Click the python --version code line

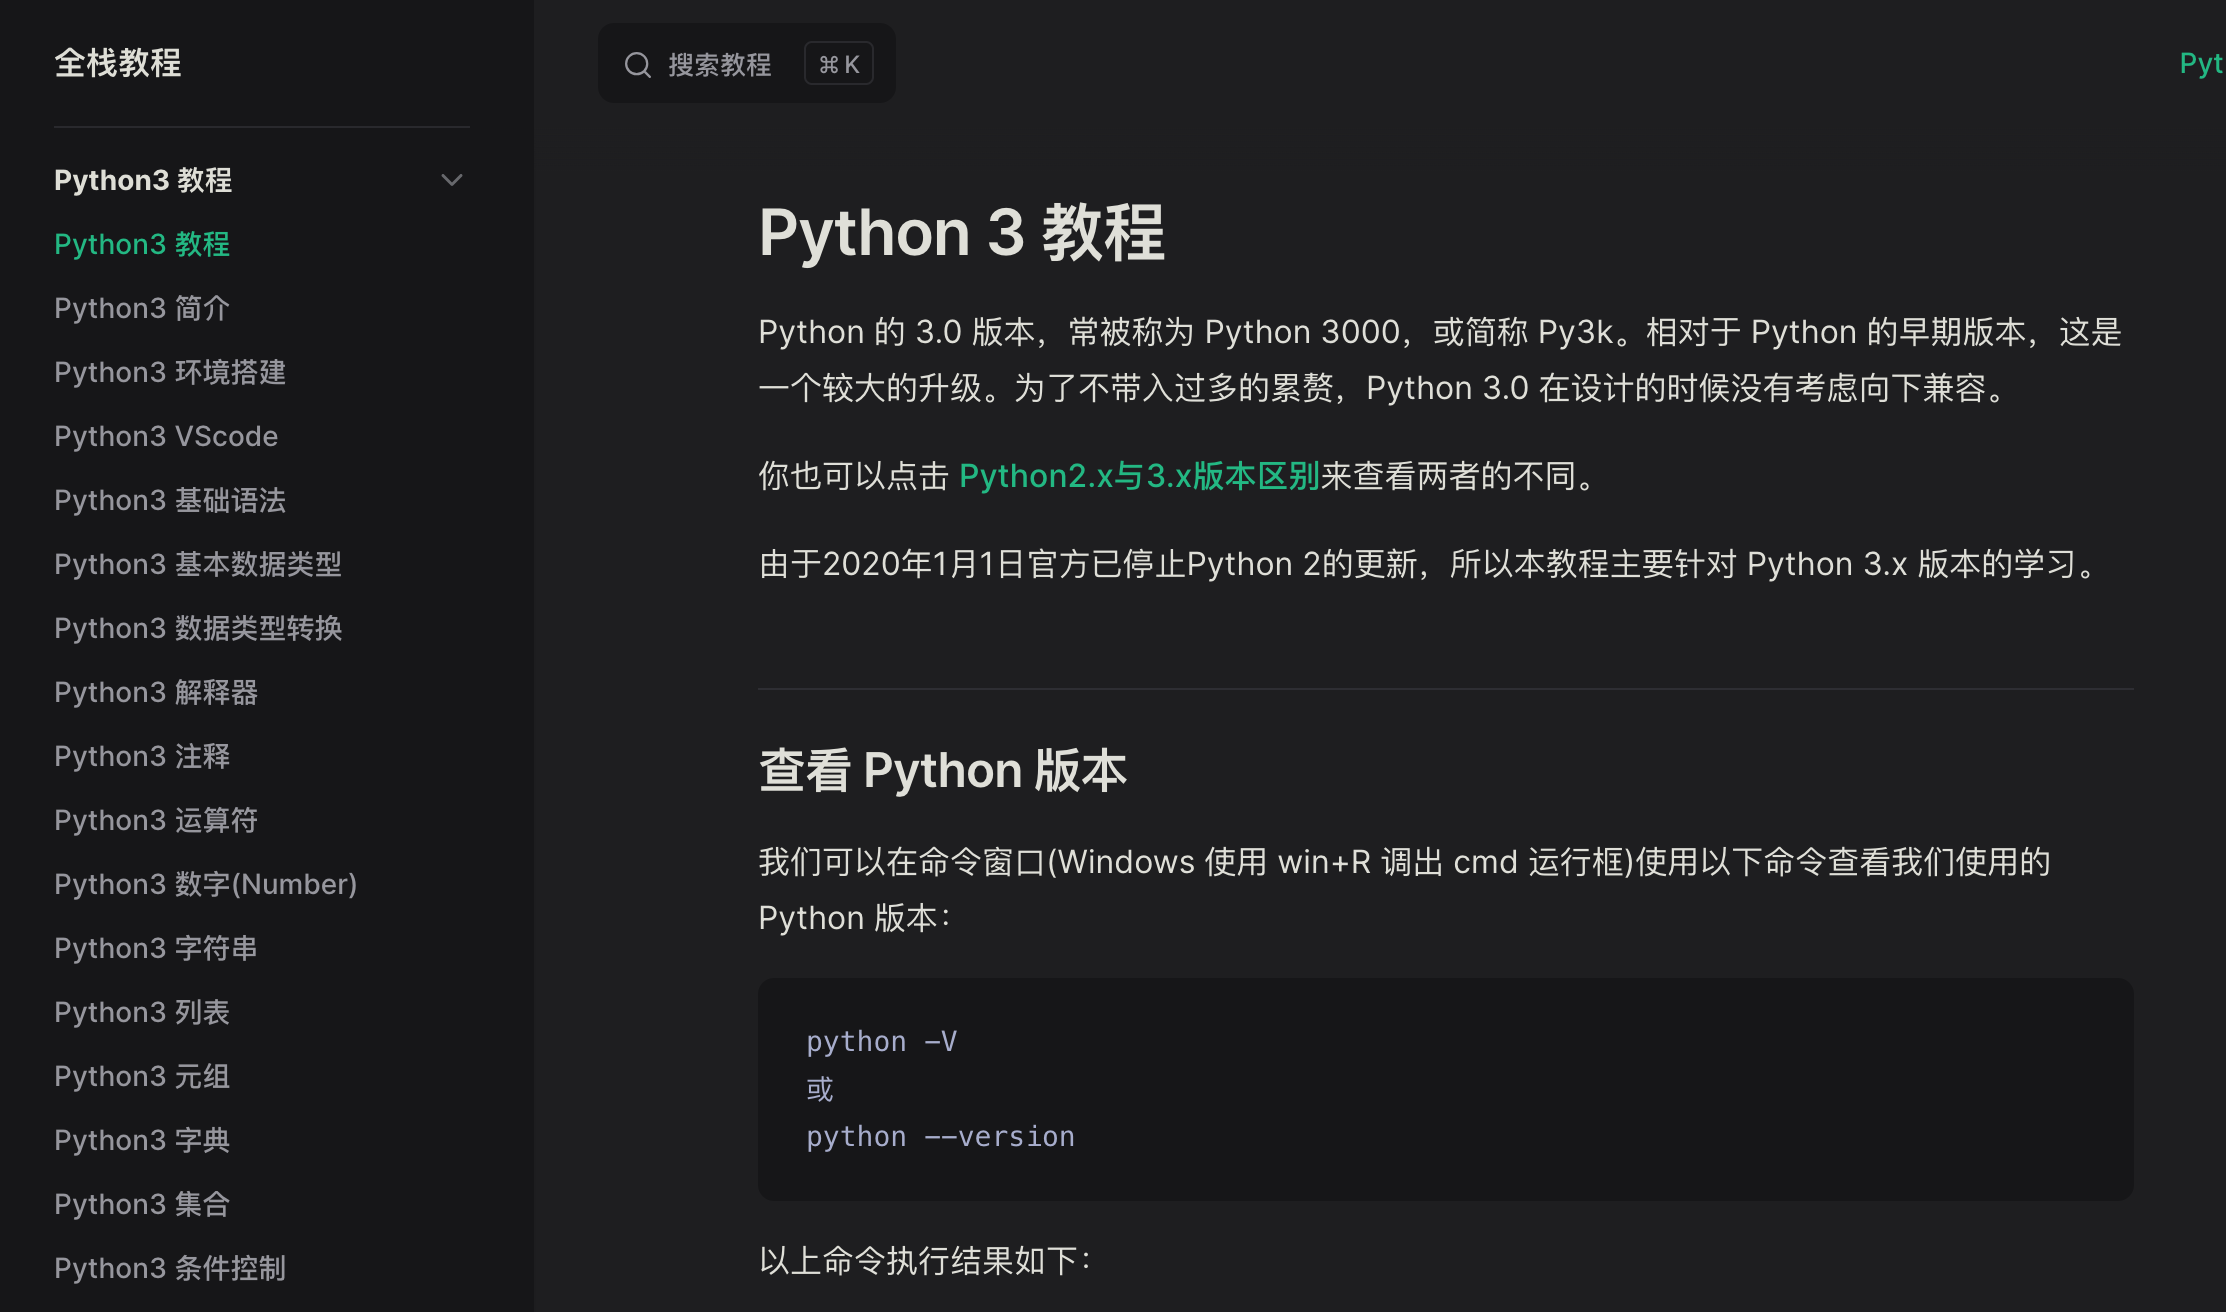[x=940, y=1137]
